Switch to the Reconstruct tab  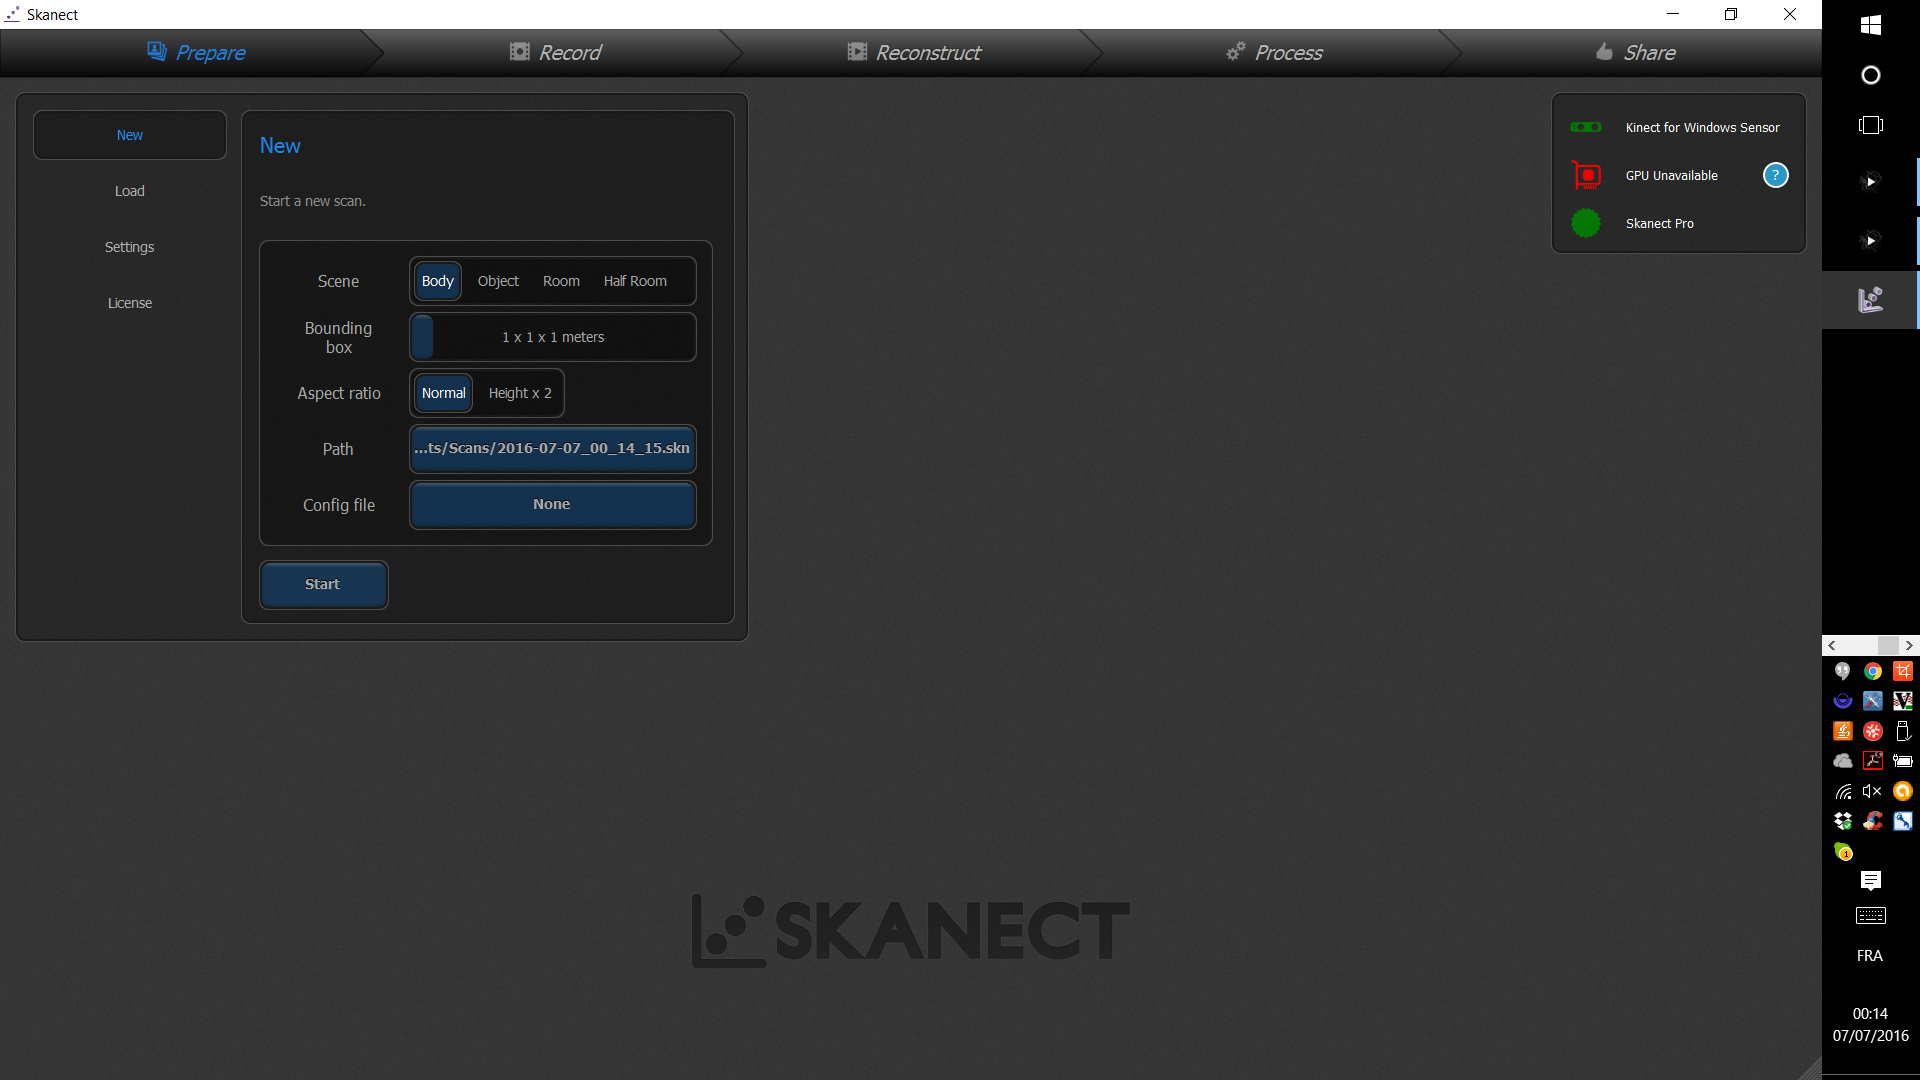(x=914, y=52)
